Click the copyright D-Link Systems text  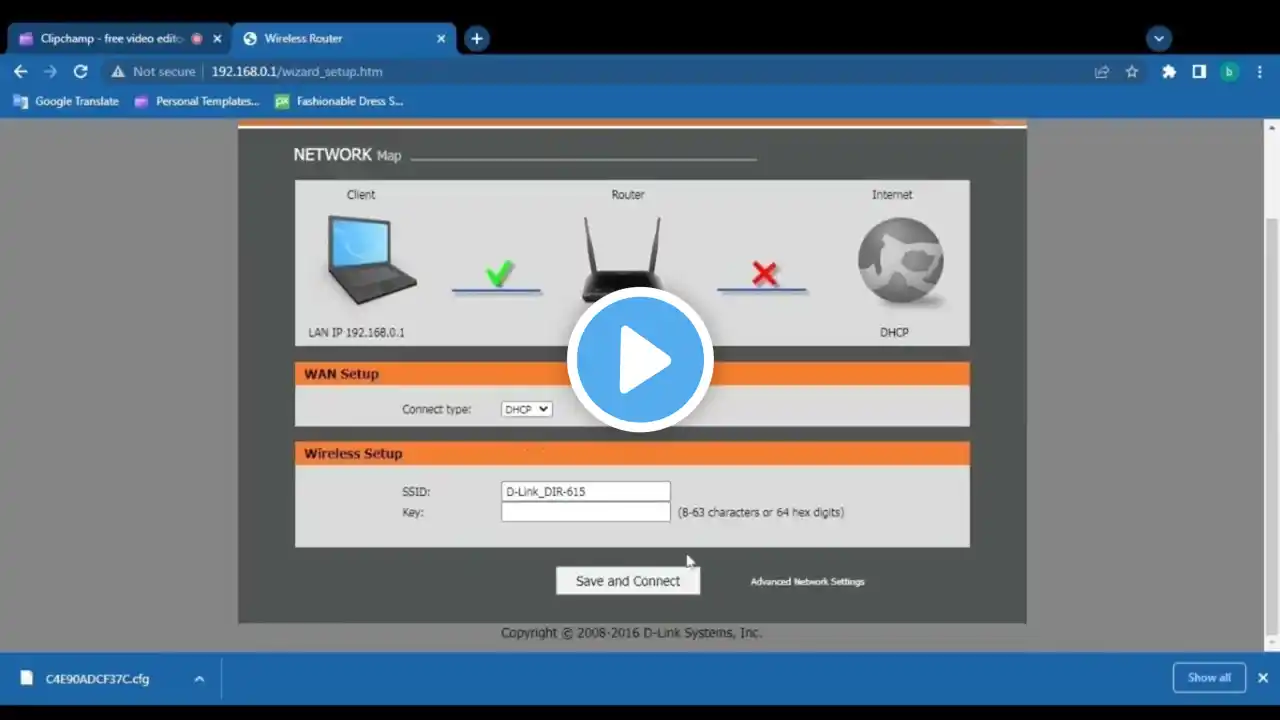[631, 633]
